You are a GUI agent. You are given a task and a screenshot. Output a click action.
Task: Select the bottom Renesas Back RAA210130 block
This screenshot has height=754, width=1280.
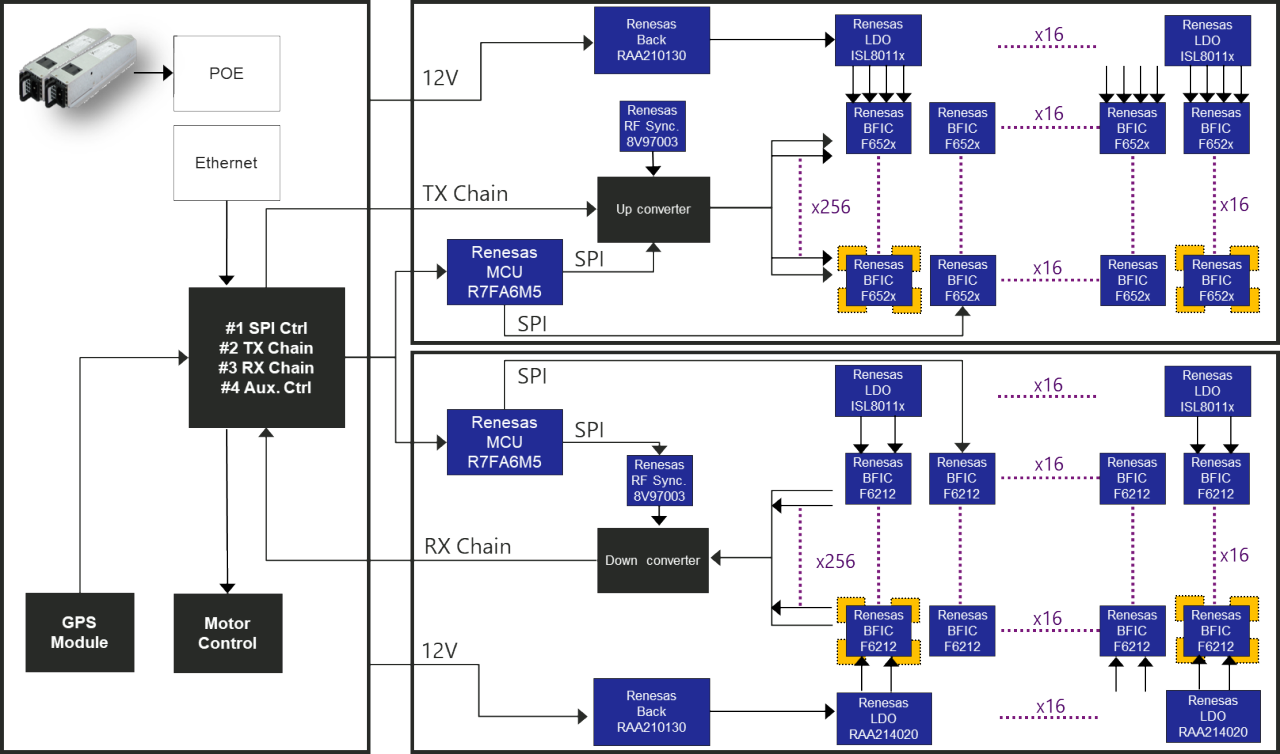click(x=651, y=711)
